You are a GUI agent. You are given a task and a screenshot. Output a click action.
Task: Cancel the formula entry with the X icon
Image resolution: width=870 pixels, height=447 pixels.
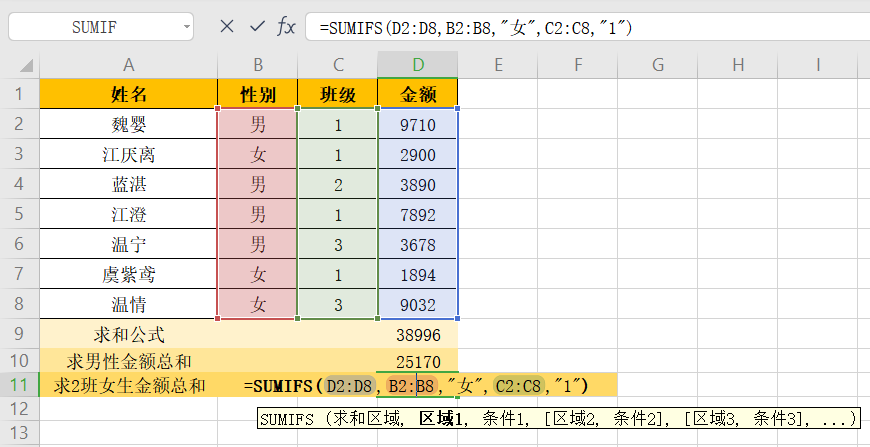click(x=226, y=26)
